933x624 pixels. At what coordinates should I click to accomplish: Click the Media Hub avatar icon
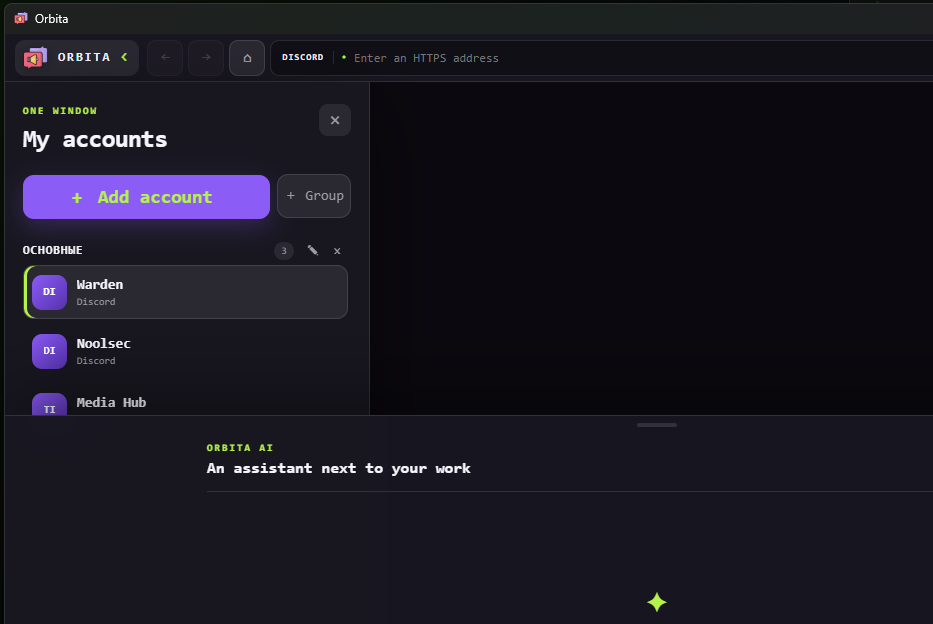(49, 404)
